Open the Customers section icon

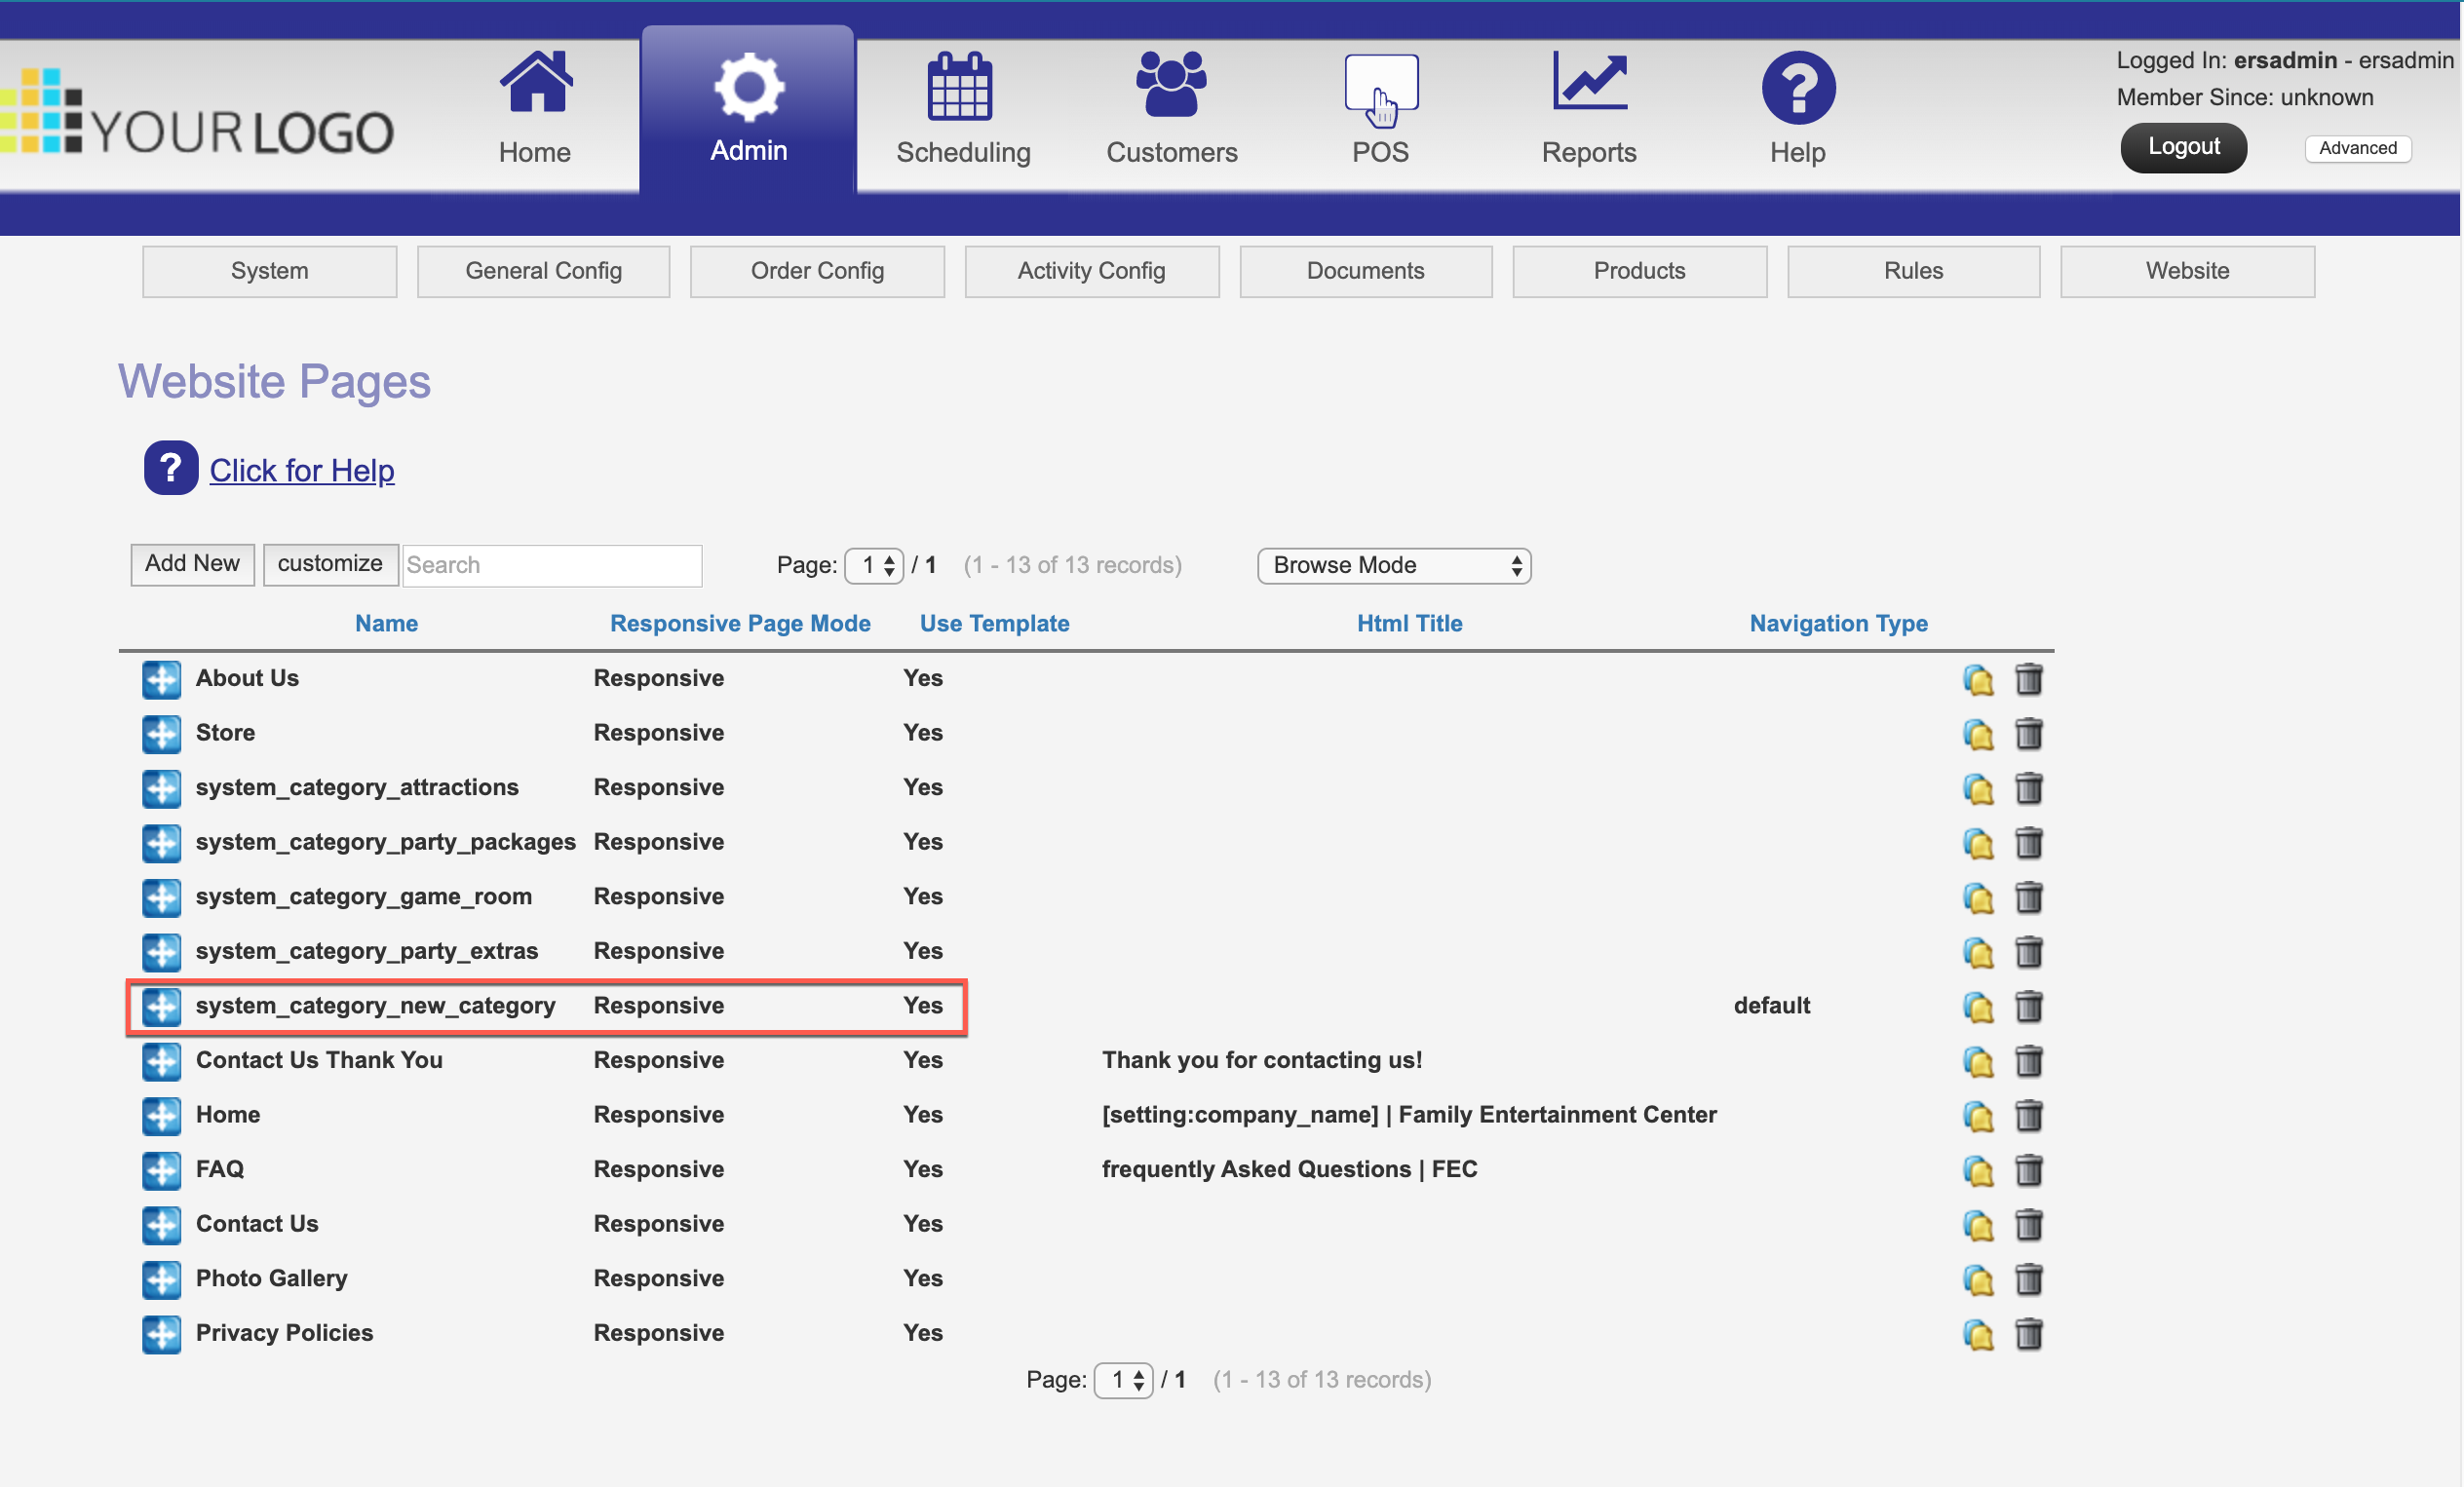(1171, 84)
